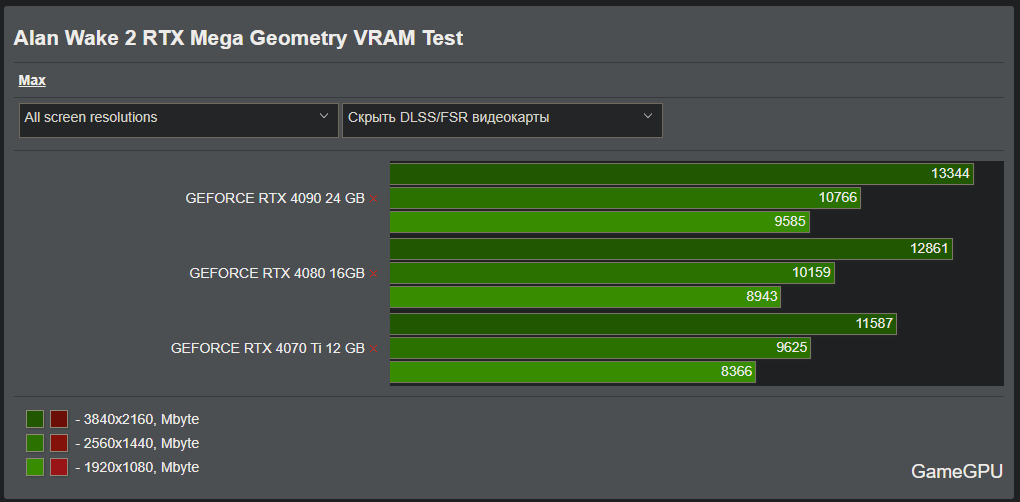
Task: Click the red 2560x1440 legend swatch
Action: 59,443
